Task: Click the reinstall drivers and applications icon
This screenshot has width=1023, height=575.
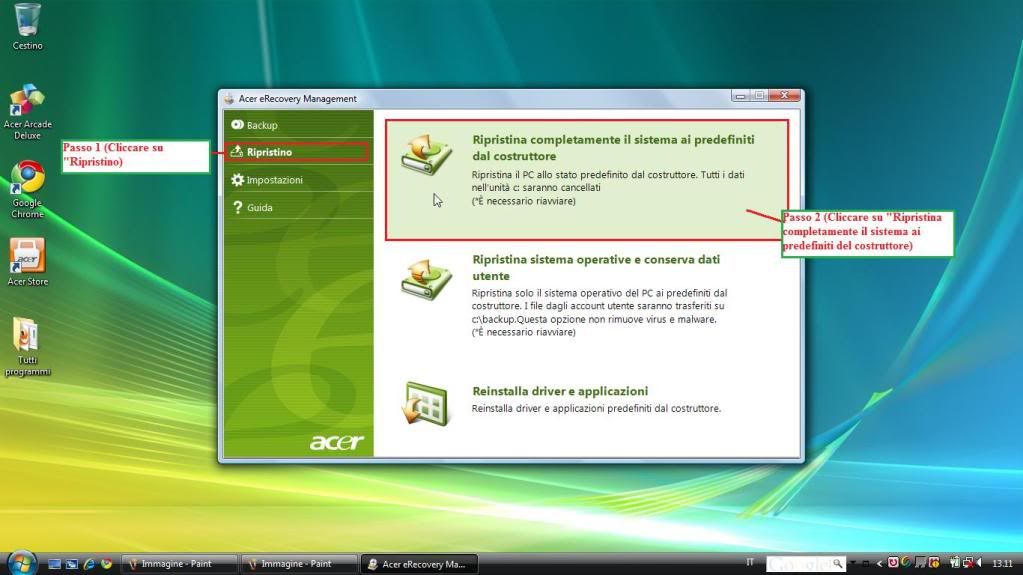Action: (425, 403)
